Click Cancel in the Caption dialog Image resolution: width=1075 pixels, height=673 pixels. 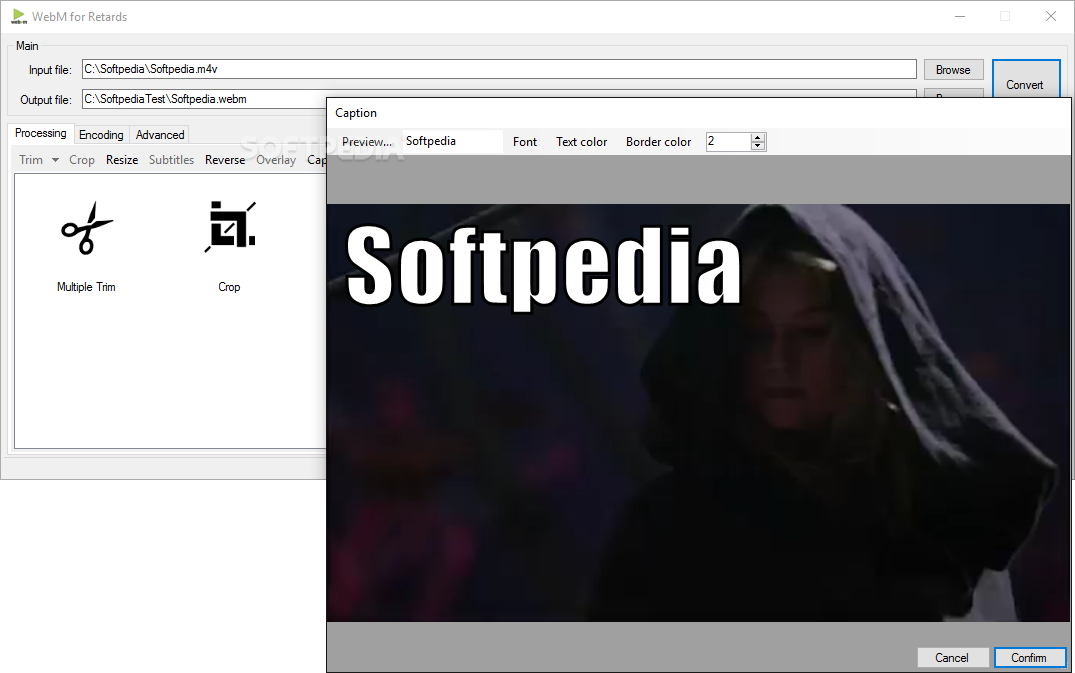[952, 657]
